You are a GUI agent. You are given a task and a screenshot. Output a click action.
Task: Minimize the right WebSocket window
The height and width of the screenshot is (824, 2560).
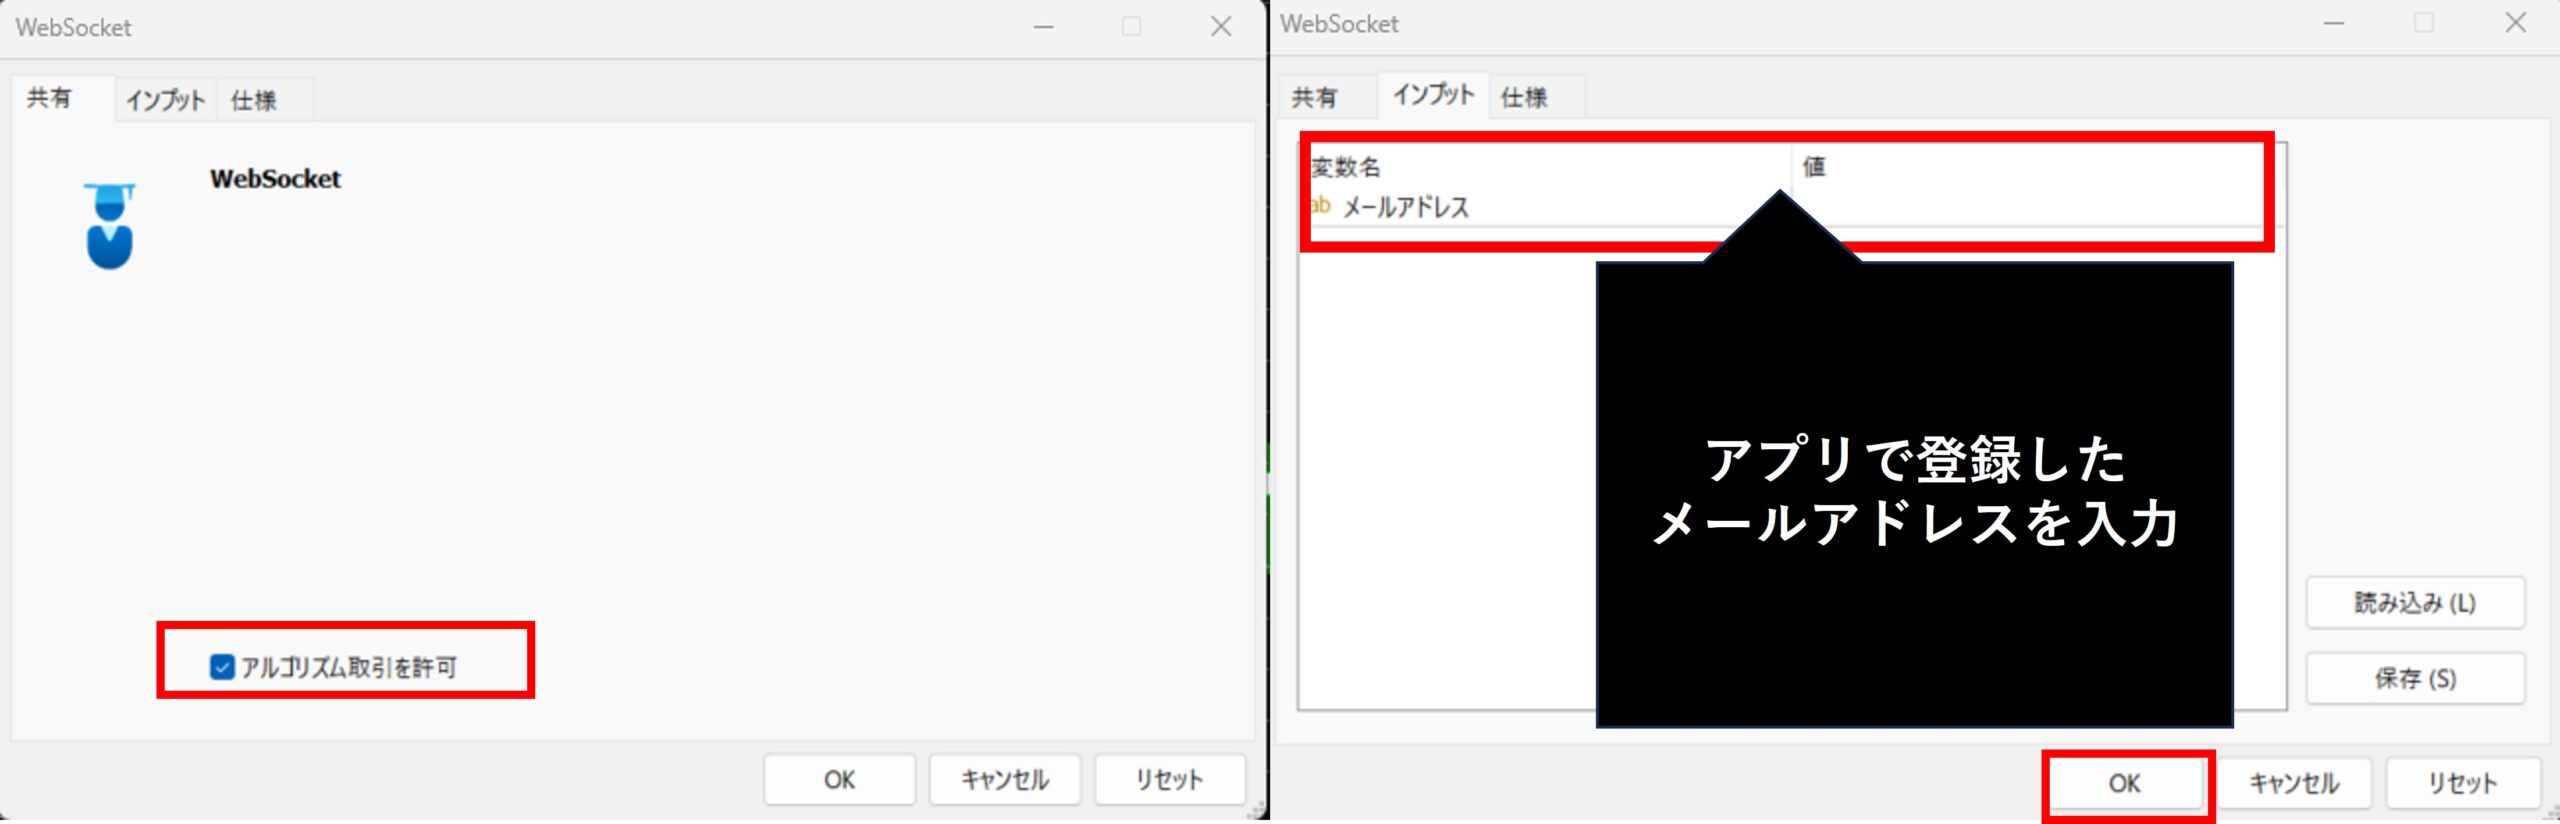(2333, 23)
